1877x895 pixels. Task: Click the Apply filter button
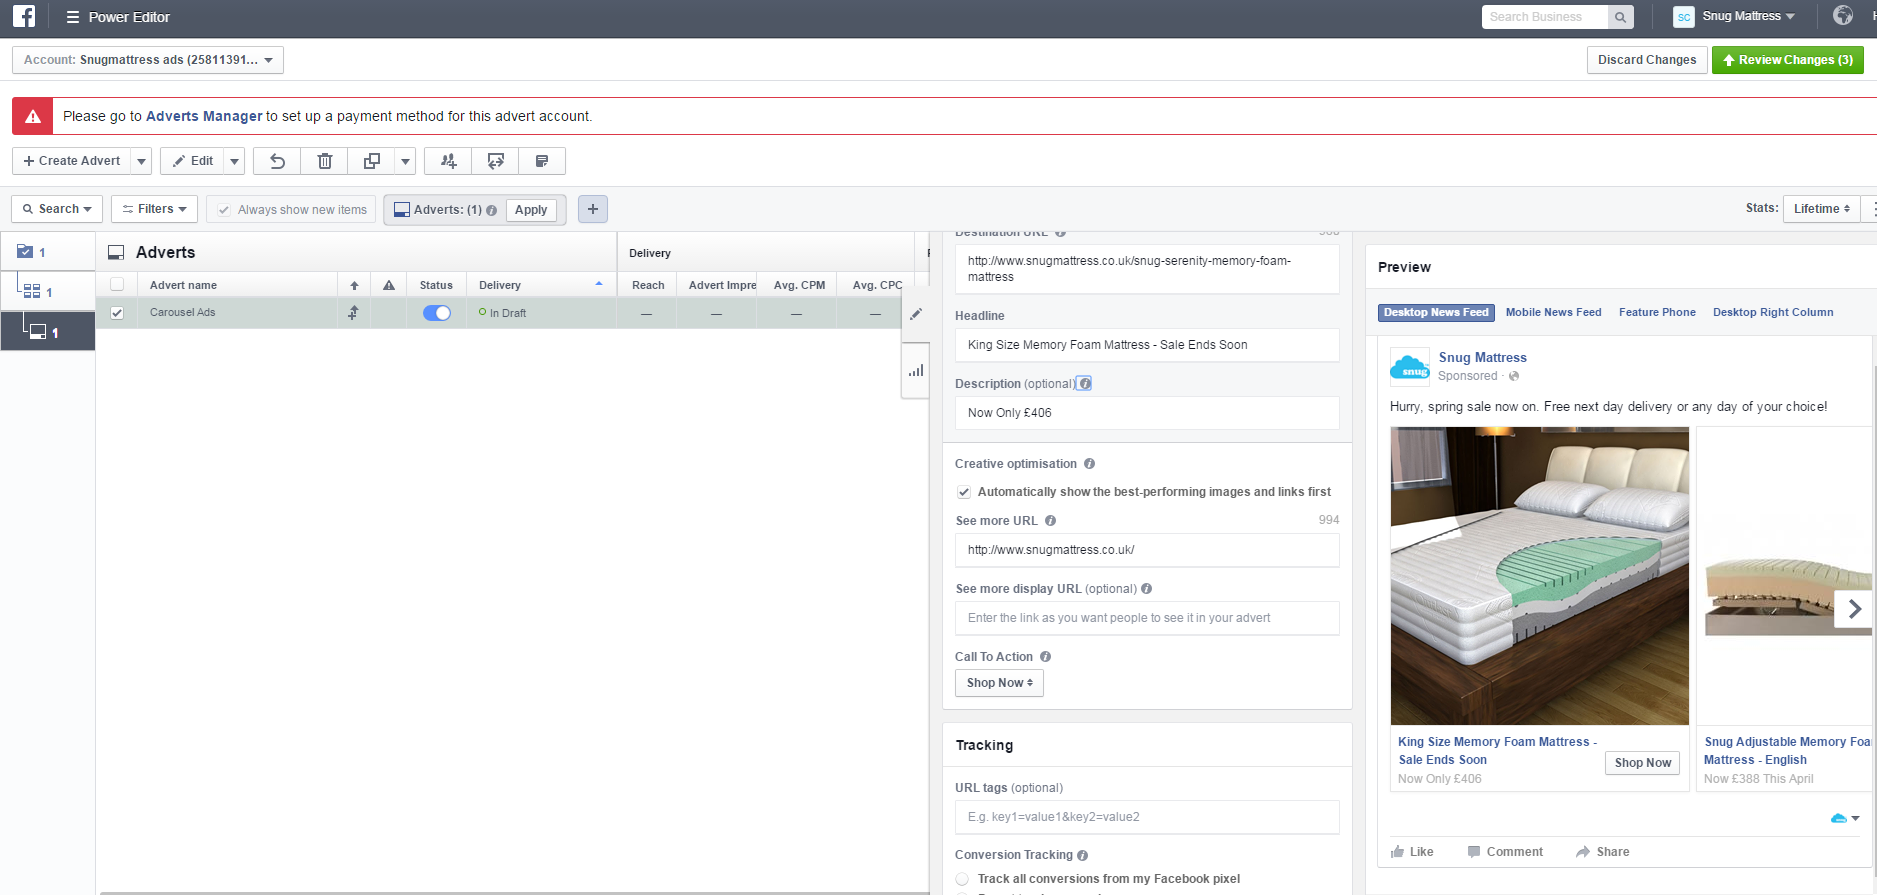click(531, 210)
